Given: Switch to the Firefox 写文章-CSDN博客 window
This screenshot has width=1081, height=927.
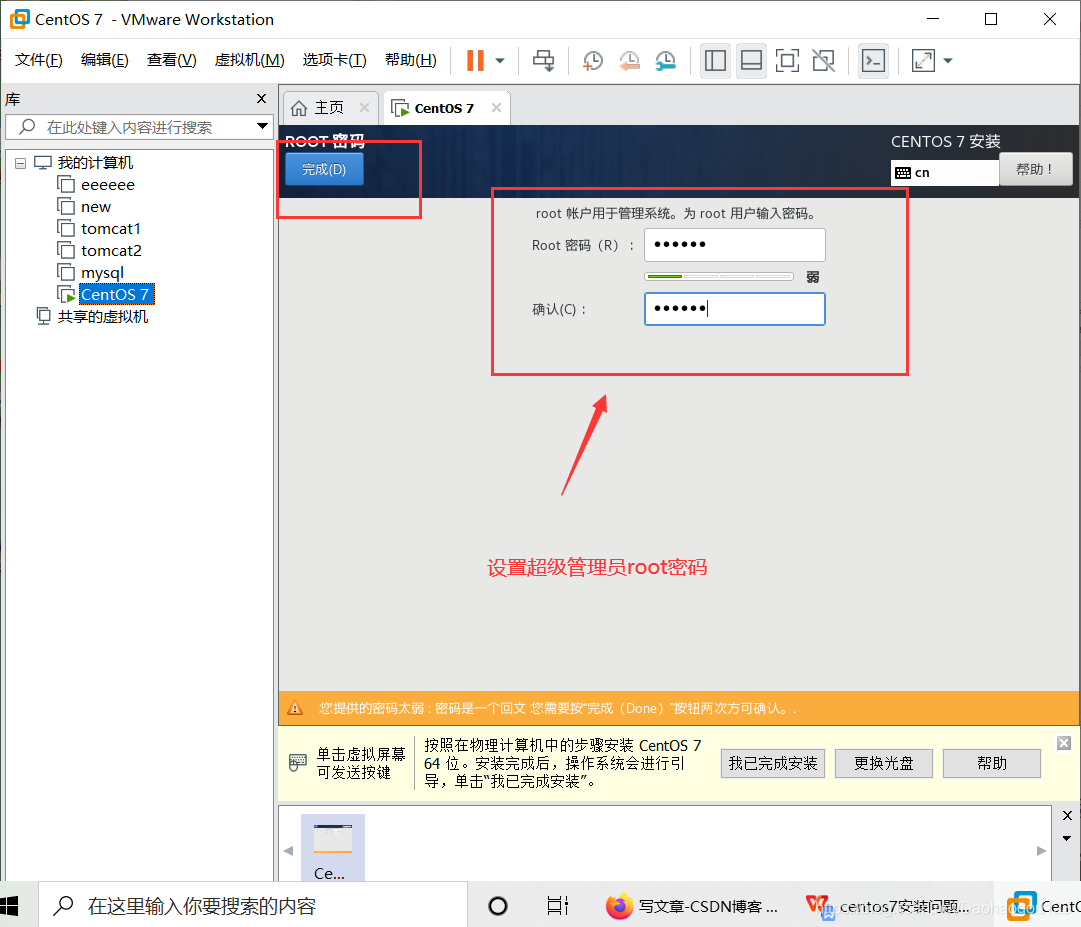Looking at the screenshot, I should (x=692, y=906).
